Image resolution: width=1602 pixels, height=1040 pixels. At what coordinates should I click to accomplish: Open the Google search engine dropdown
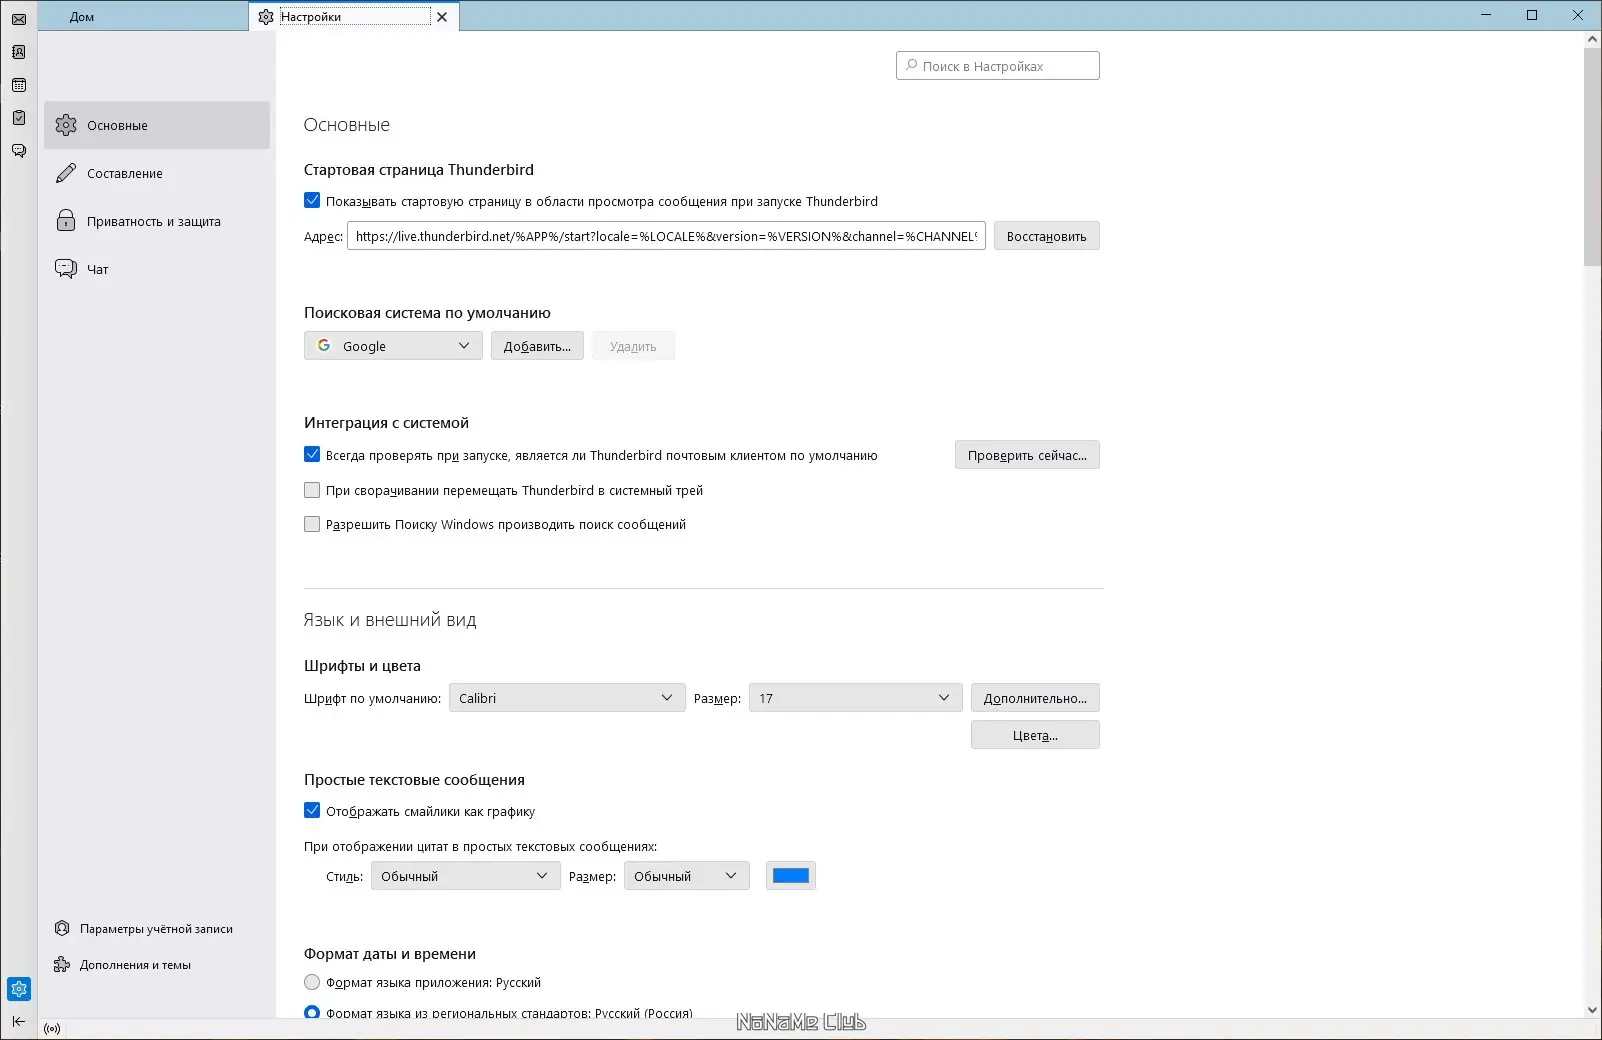coord(393,346)
